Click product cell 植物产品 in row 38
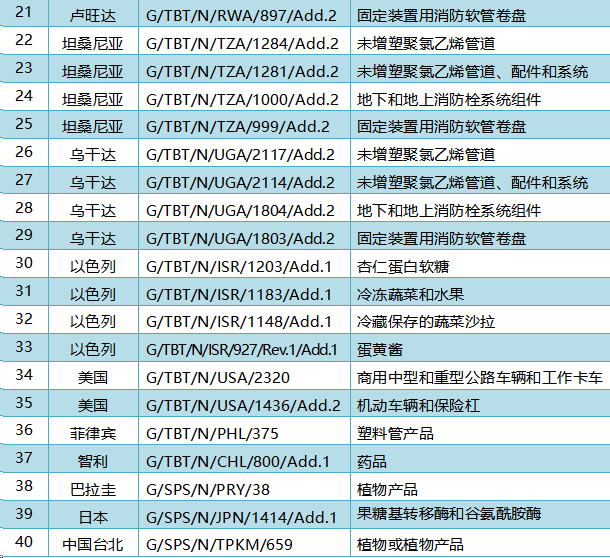The image size is (610, 558). [480, 487]
